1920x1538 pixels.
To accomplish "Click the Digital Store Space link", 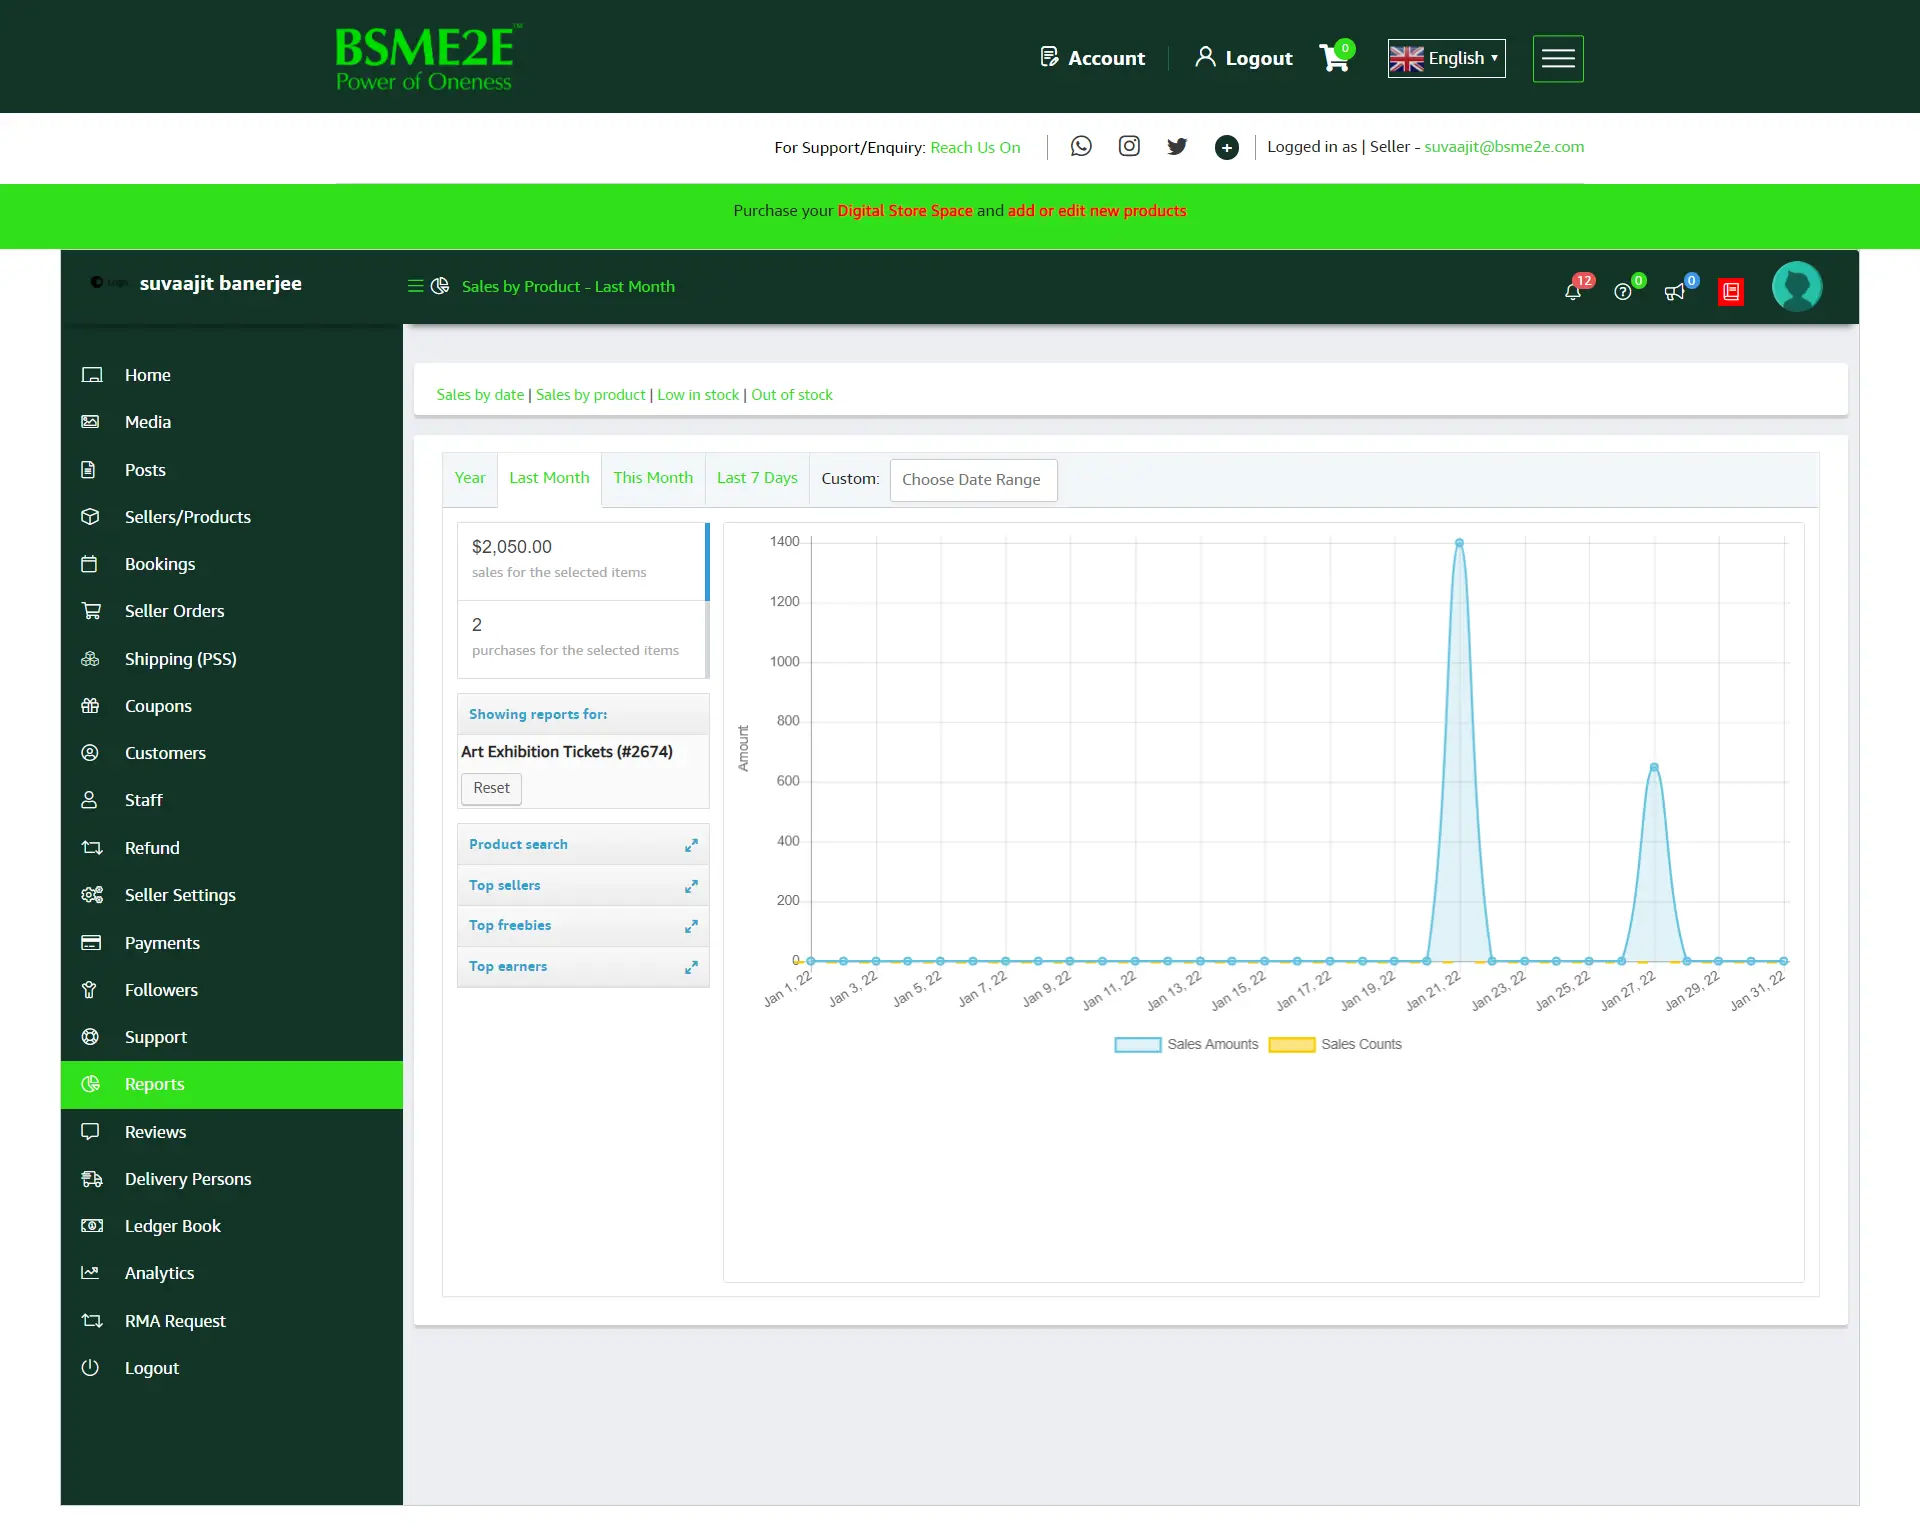I will [x=905, y=211].
